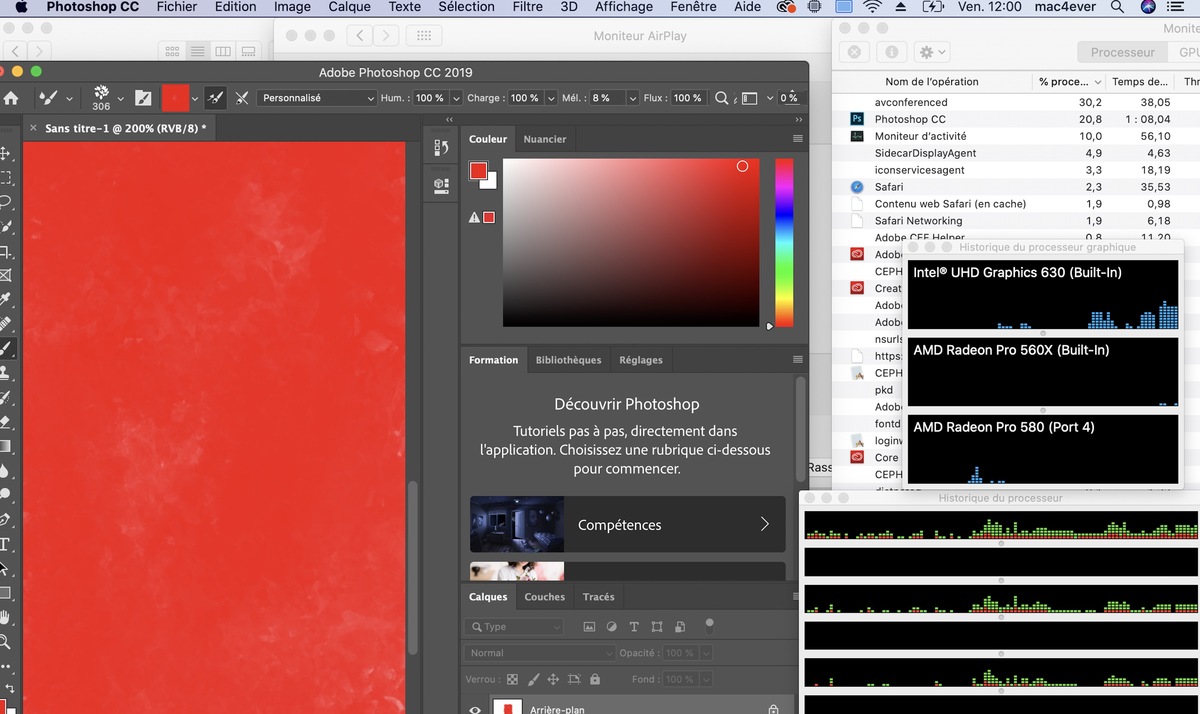The width and height of the screenshot is (1200, 714).
Task: Click the Flux 100 % input field
Action: tap(687, 98)
